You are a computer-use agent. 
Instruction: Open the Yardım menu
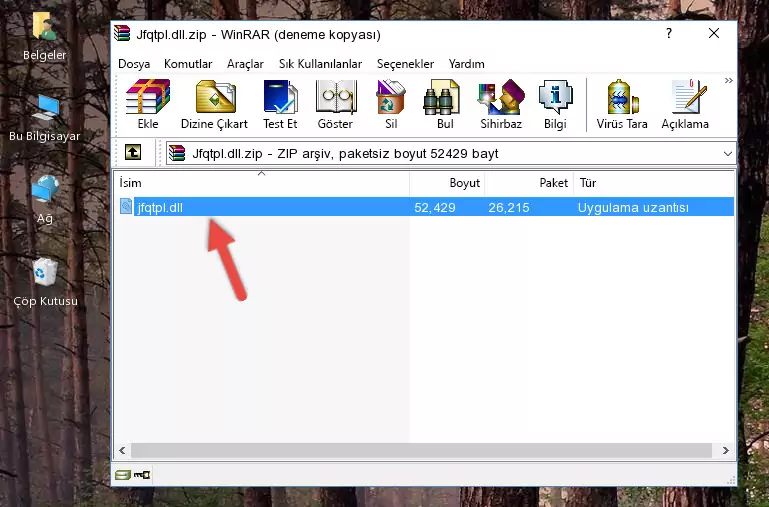466,64
